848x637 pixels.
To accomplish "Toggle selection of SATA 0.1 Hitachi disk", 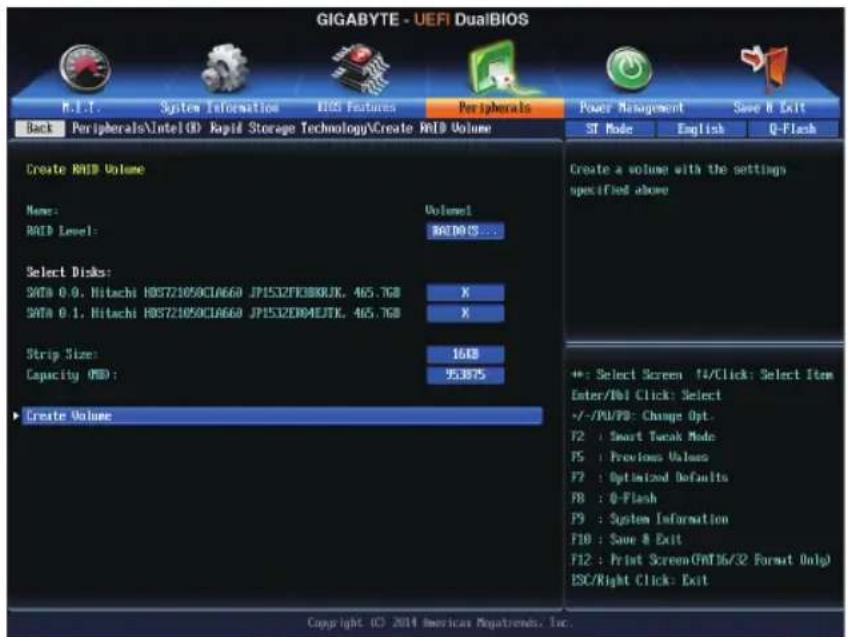I will point(465,313).
